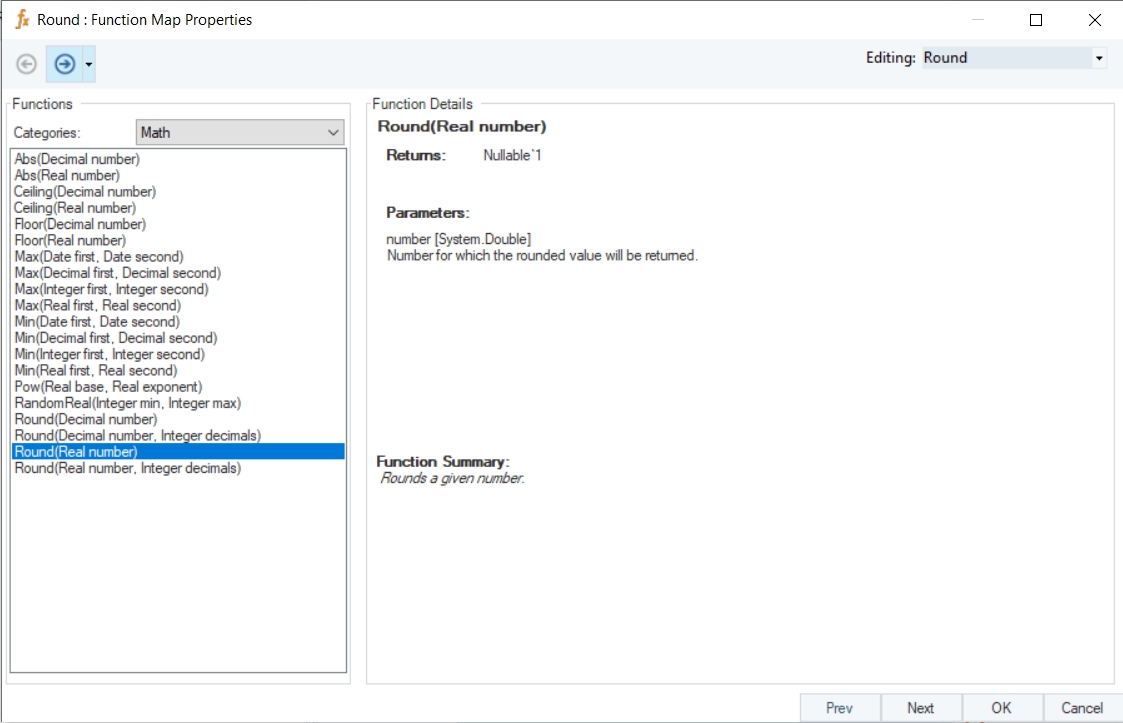Select Ceiling(Real number) in the list
Image resolution: width=1123 pixels, height=723 pixels.
[x=75, y=208]
